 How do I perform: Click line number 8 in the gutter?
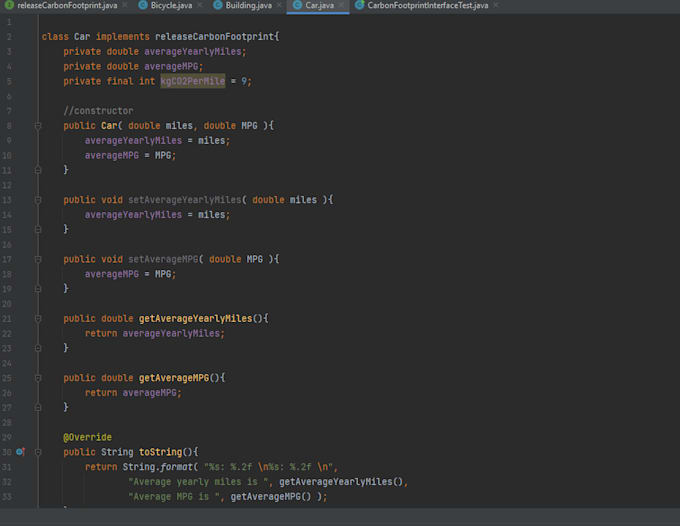pos(9,126)
